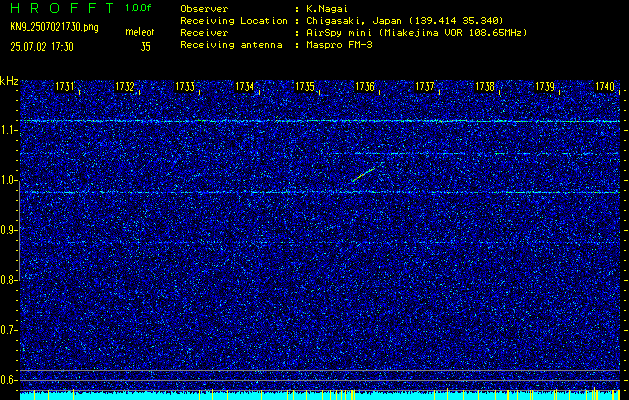This screenshot has height=400, width=629.
Task: Click the 1735 time marker
Action: point(305,86)
